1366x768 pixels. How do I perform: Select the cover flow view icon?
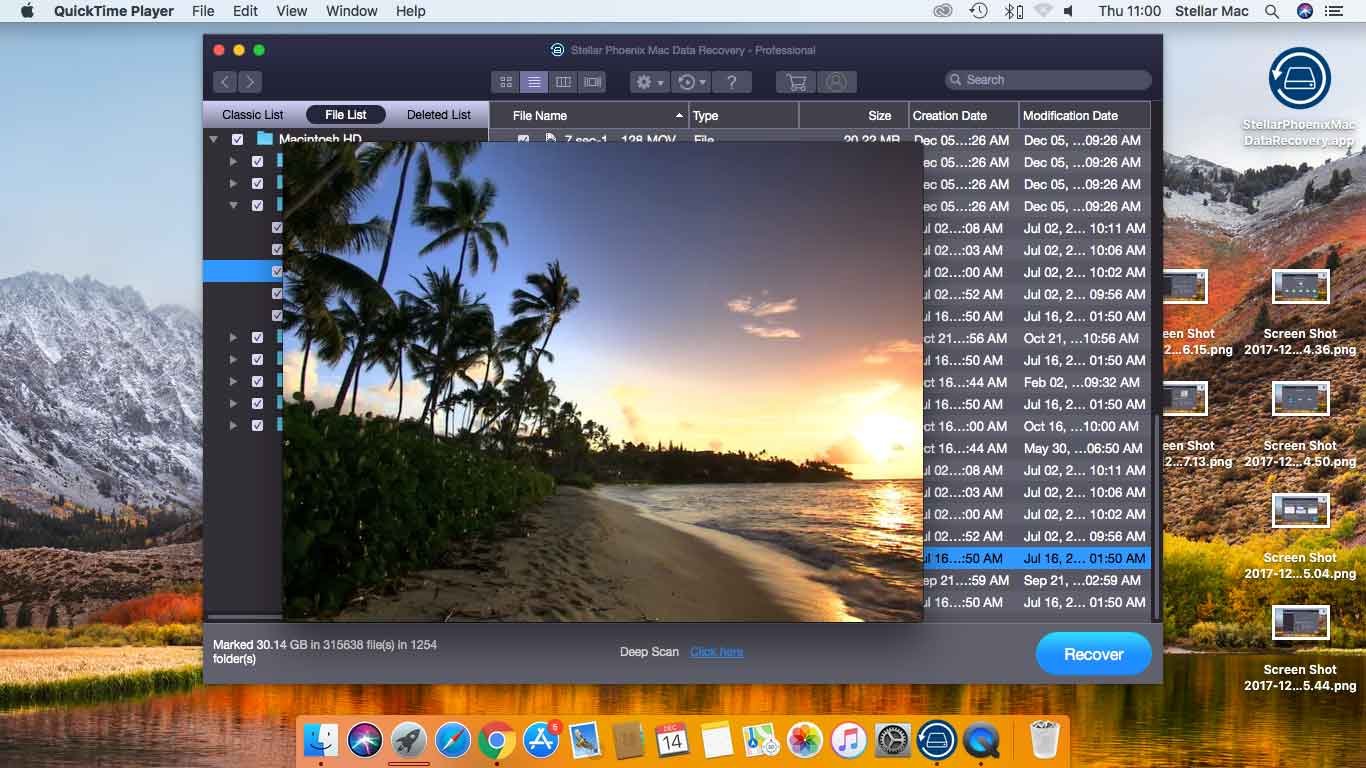[592, 82]
